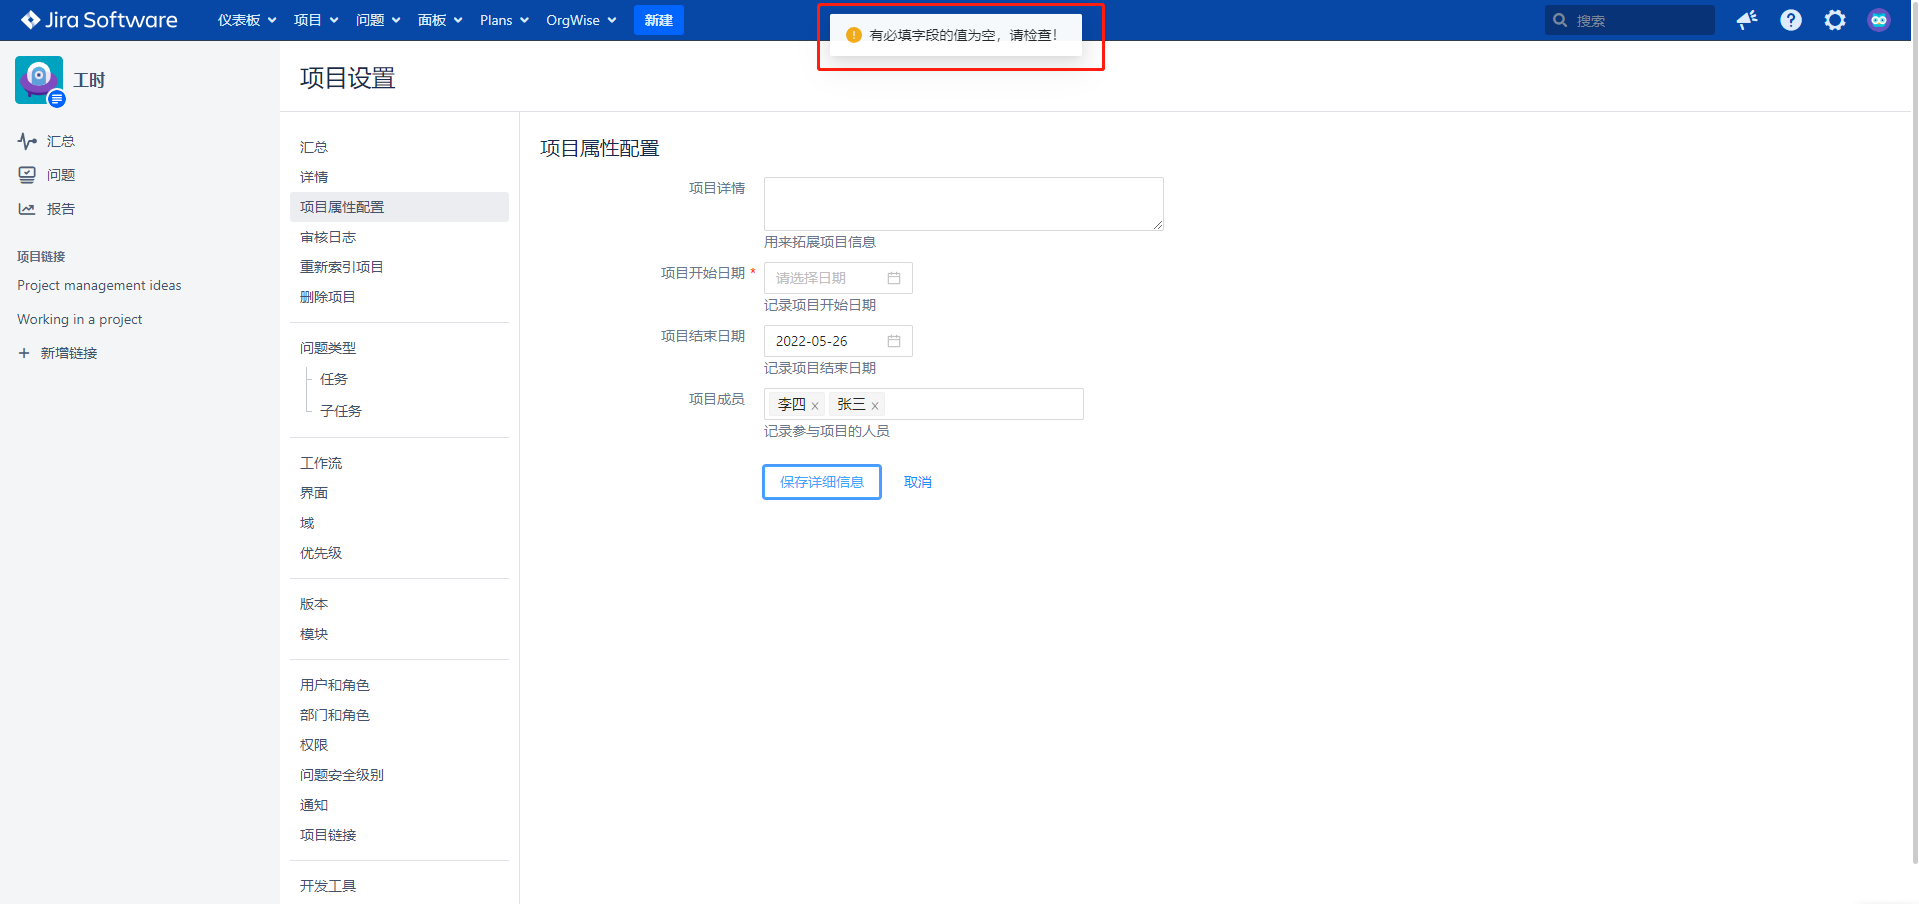Open the settings gear icon
The width and height of the screenshot is (1919, 904).
click(1835, 20)
